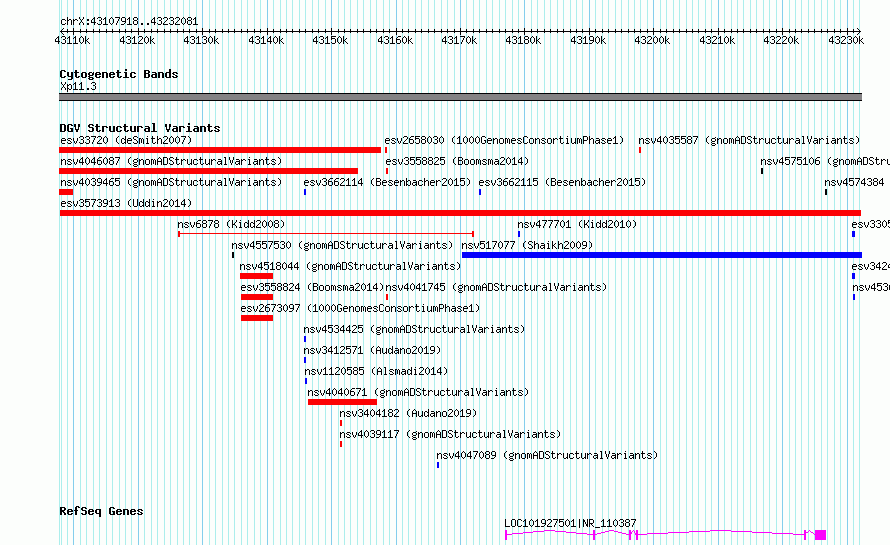The width and height of the screenshot is (890, 545).
Task: Select esv3662114 (Besenbacher2015) label
Action: coord(387,182)
